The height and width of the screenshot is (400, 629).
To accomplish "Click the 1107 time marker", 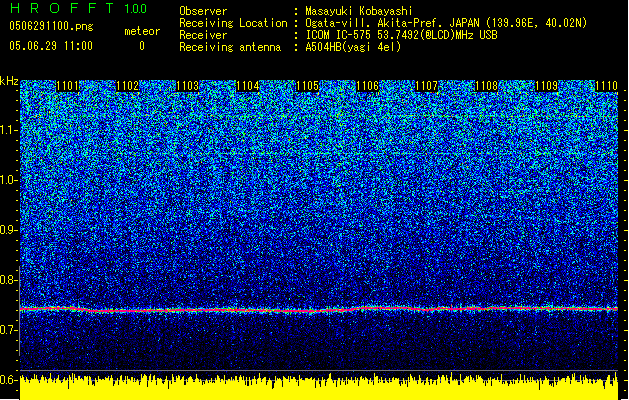I will coord(426,86).
